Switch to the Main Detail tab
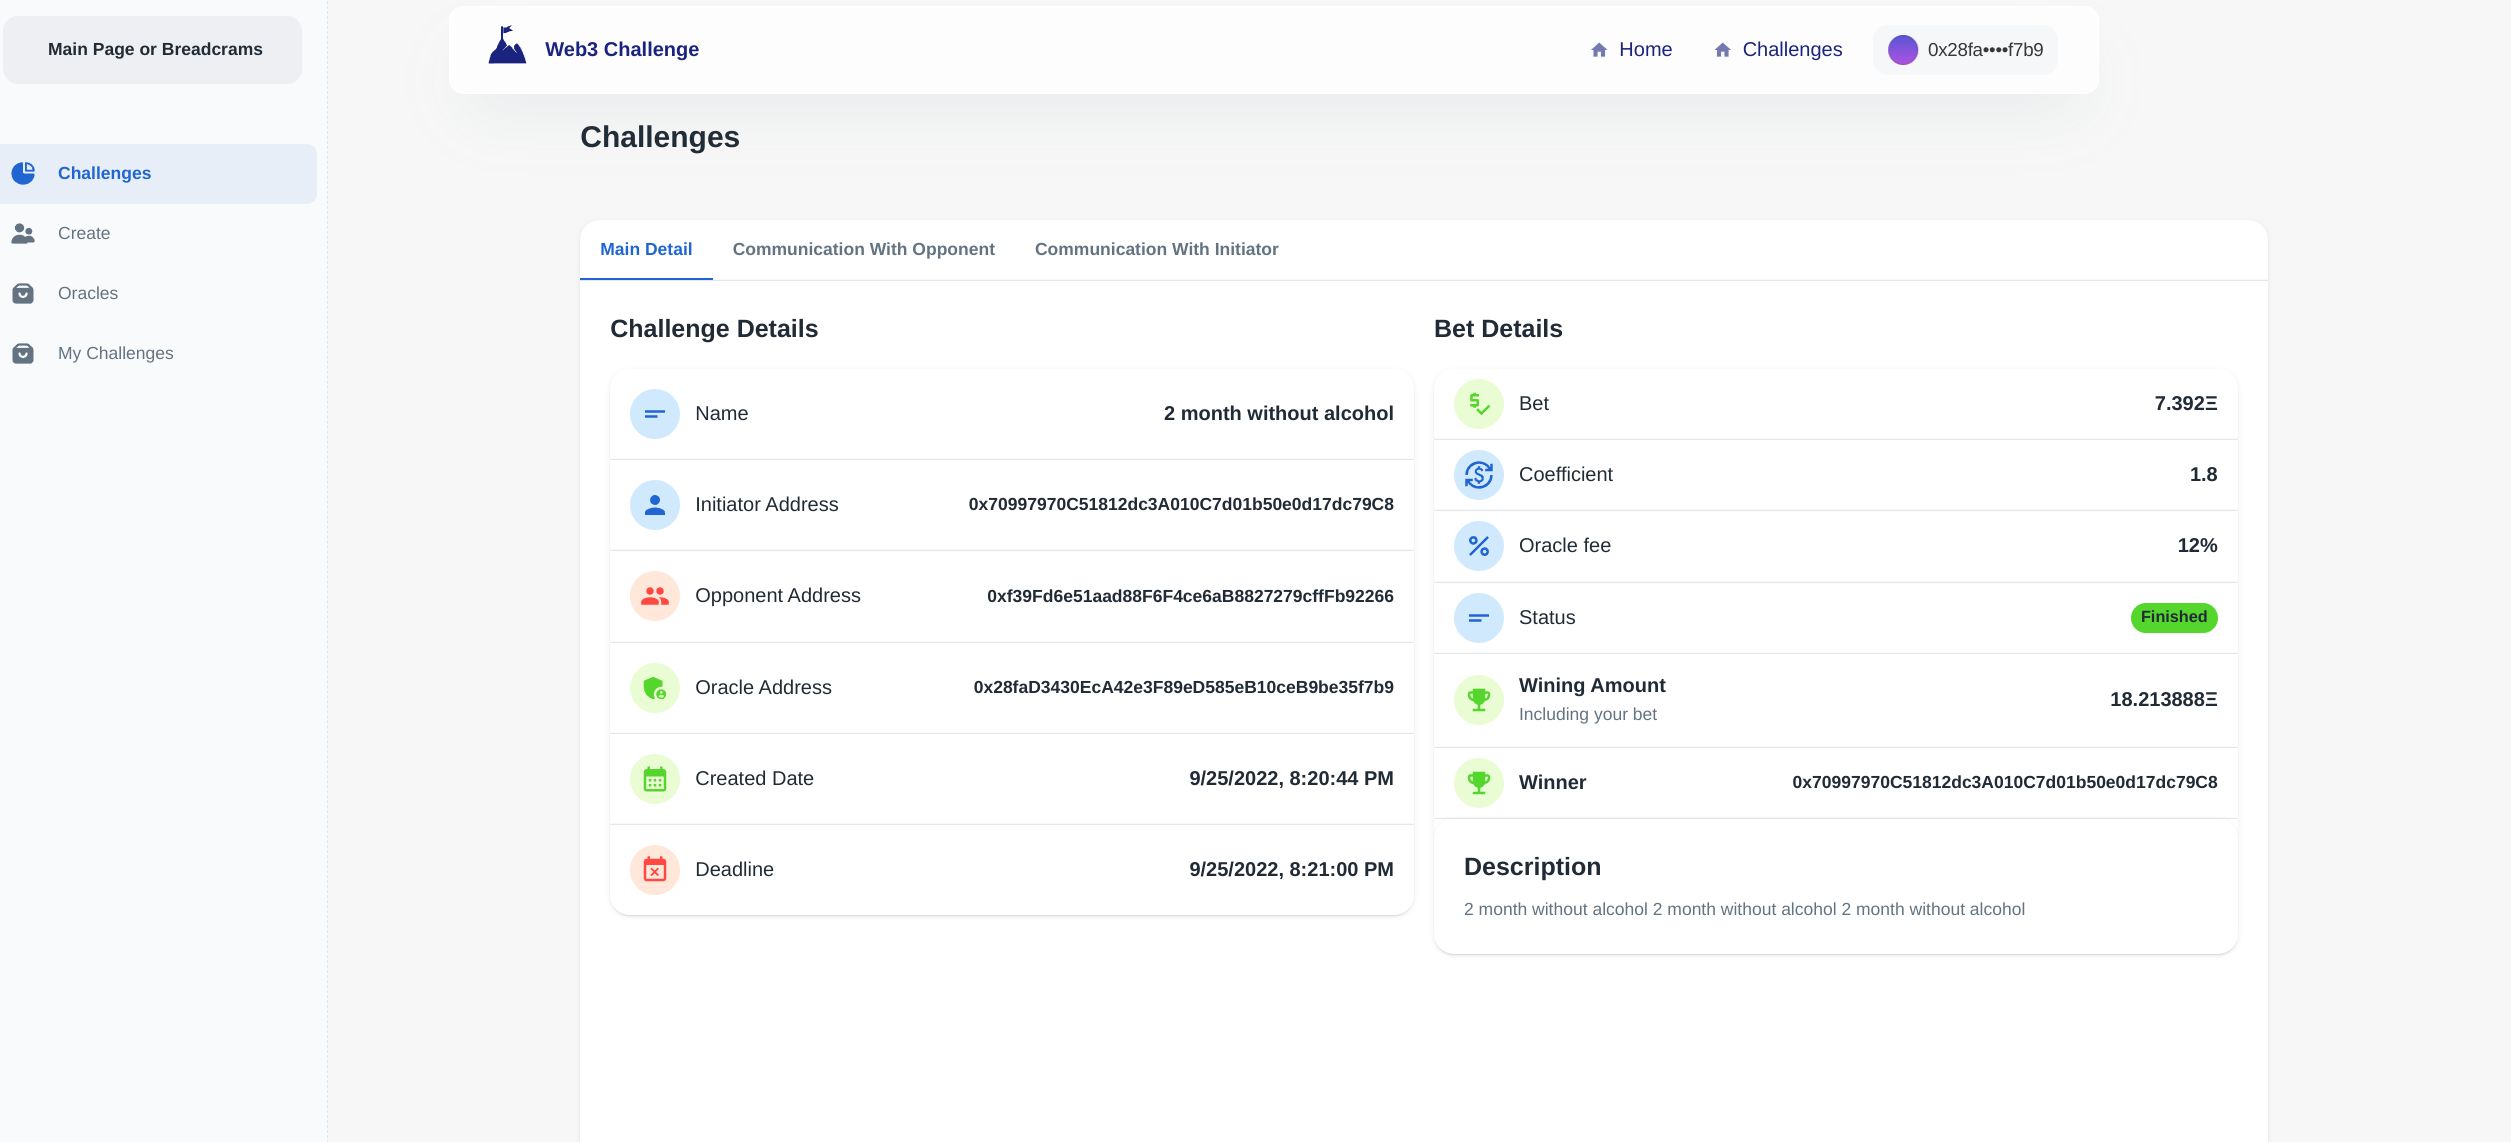This screenshot has height=1142, width=2511. [646, 249]
